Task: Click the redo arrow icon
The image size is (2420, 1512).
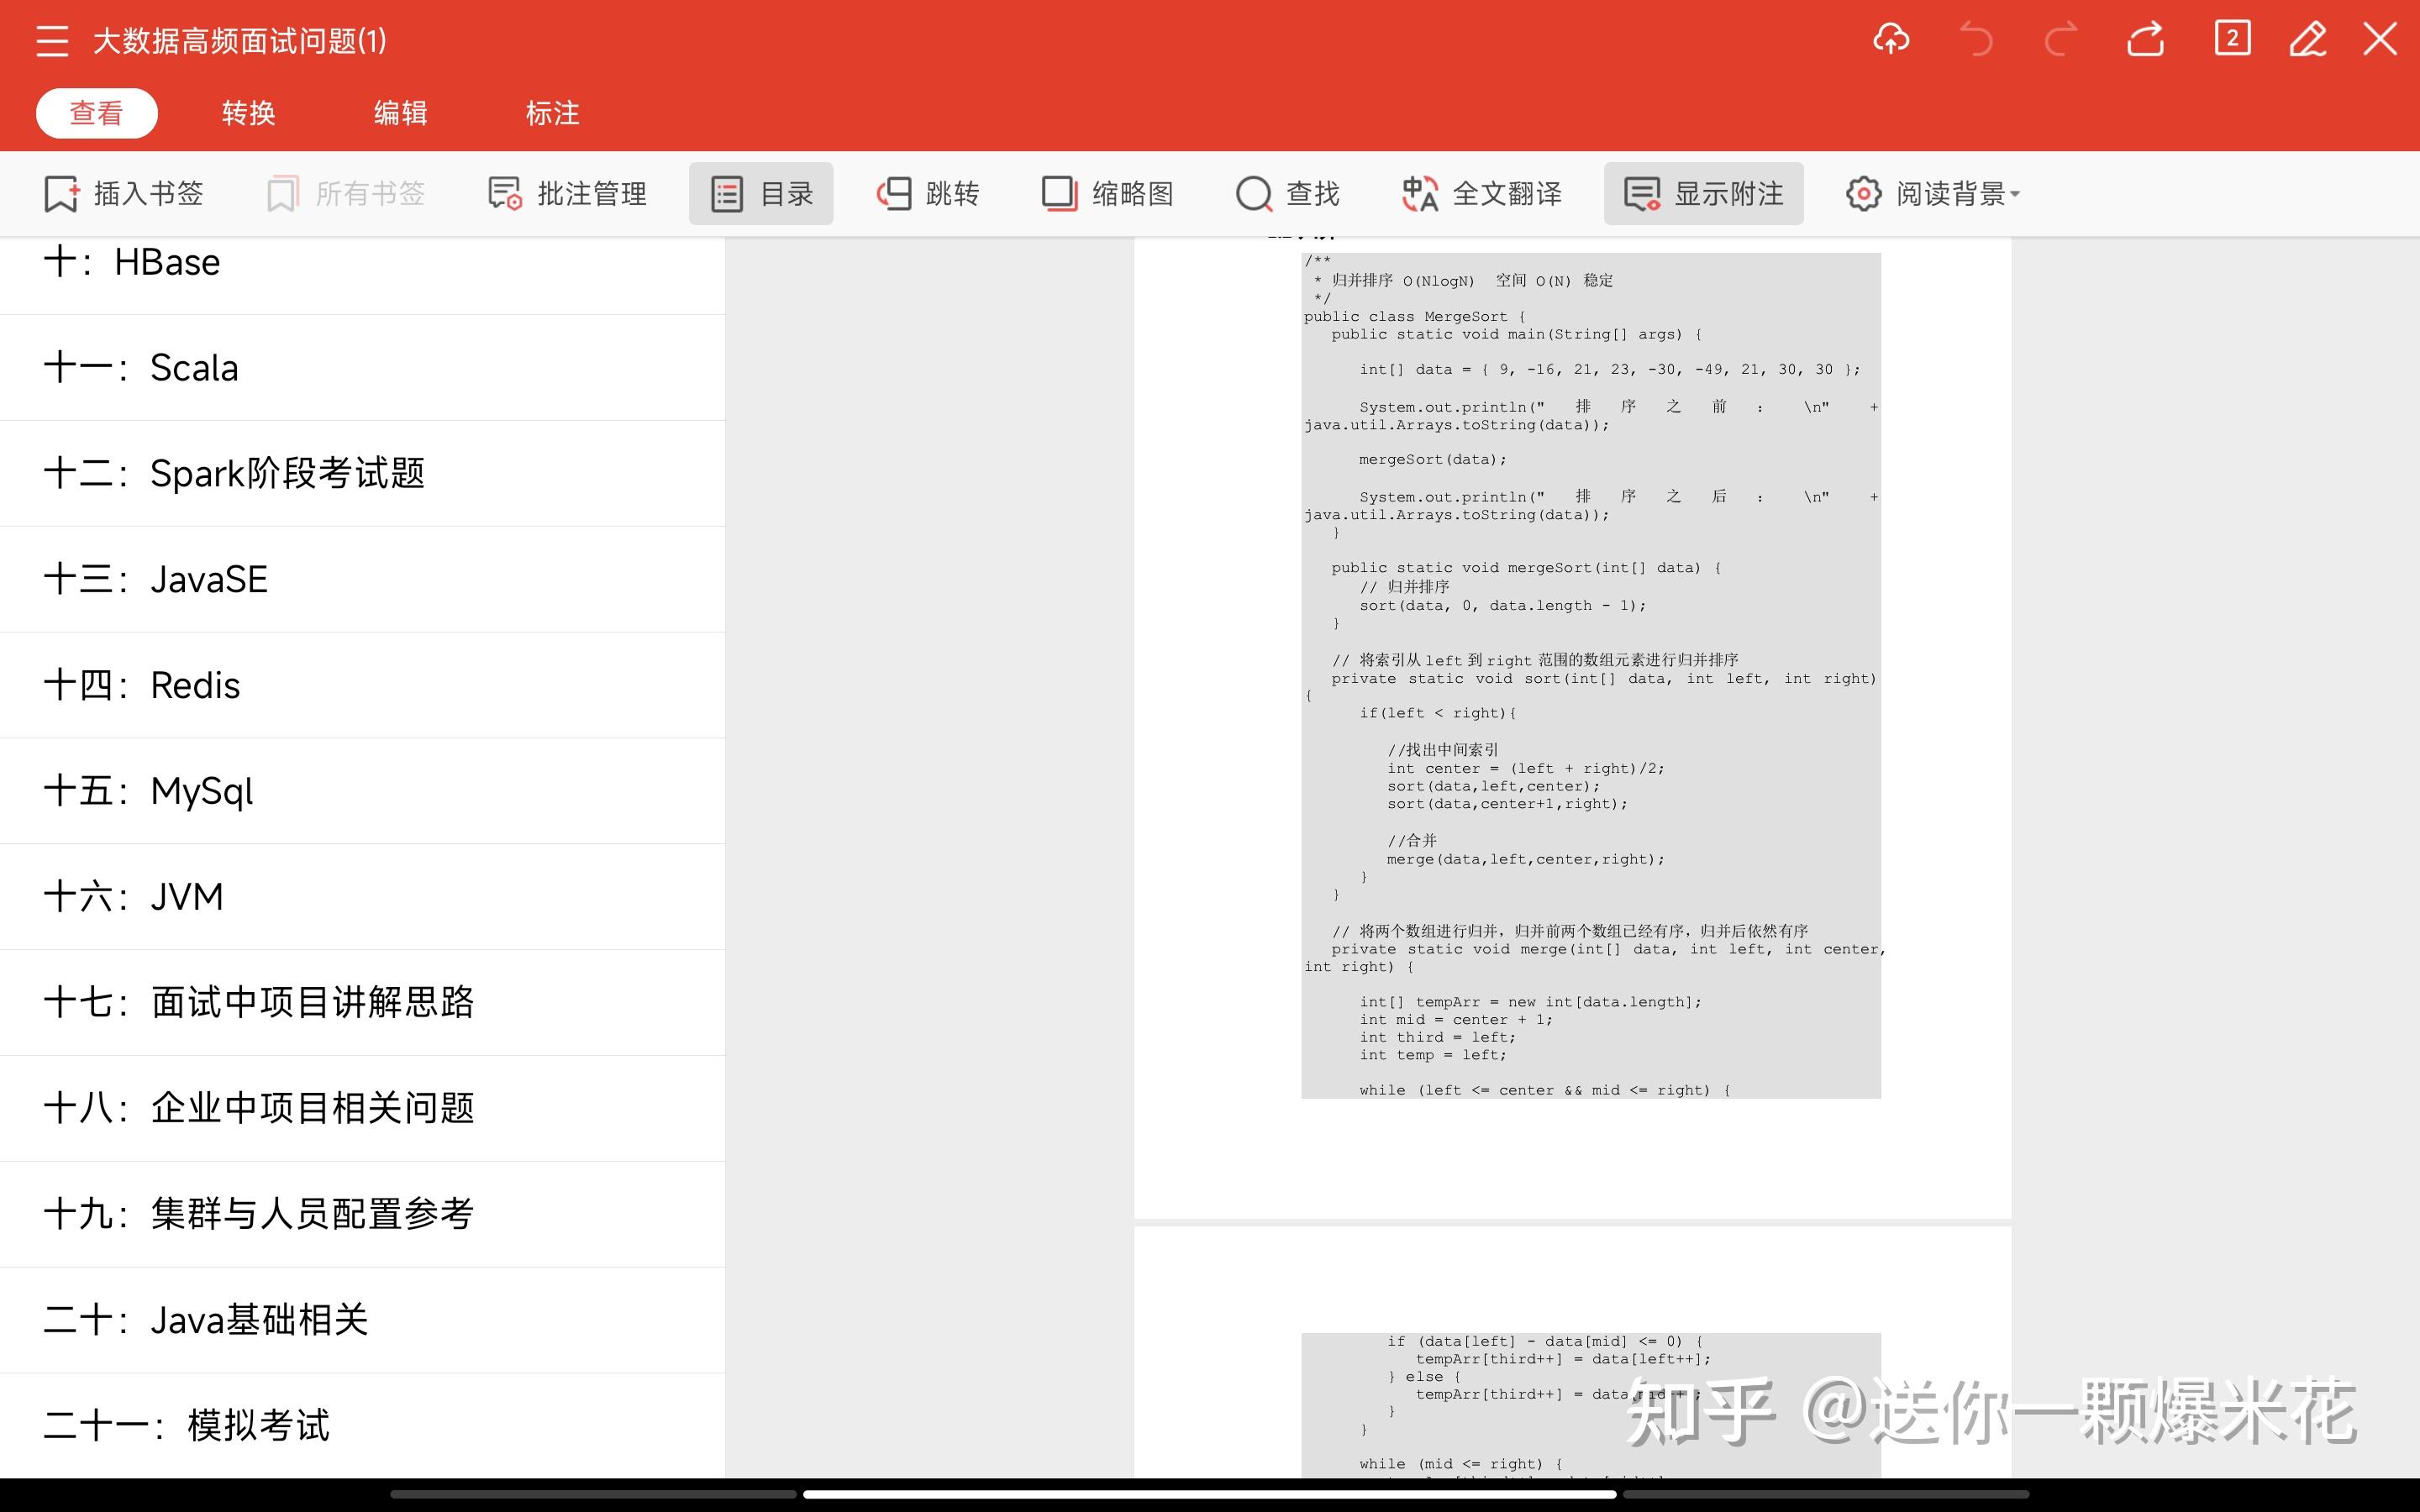Action: coord(2061,40)
